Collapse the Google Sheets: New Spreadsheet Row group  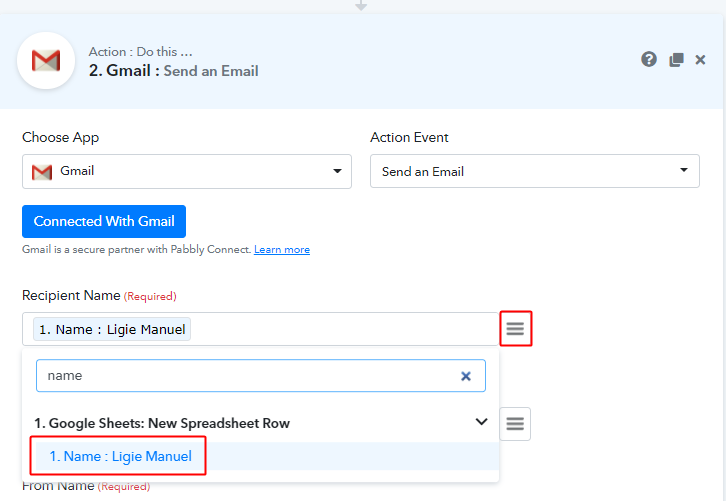[x=482, y=422]
